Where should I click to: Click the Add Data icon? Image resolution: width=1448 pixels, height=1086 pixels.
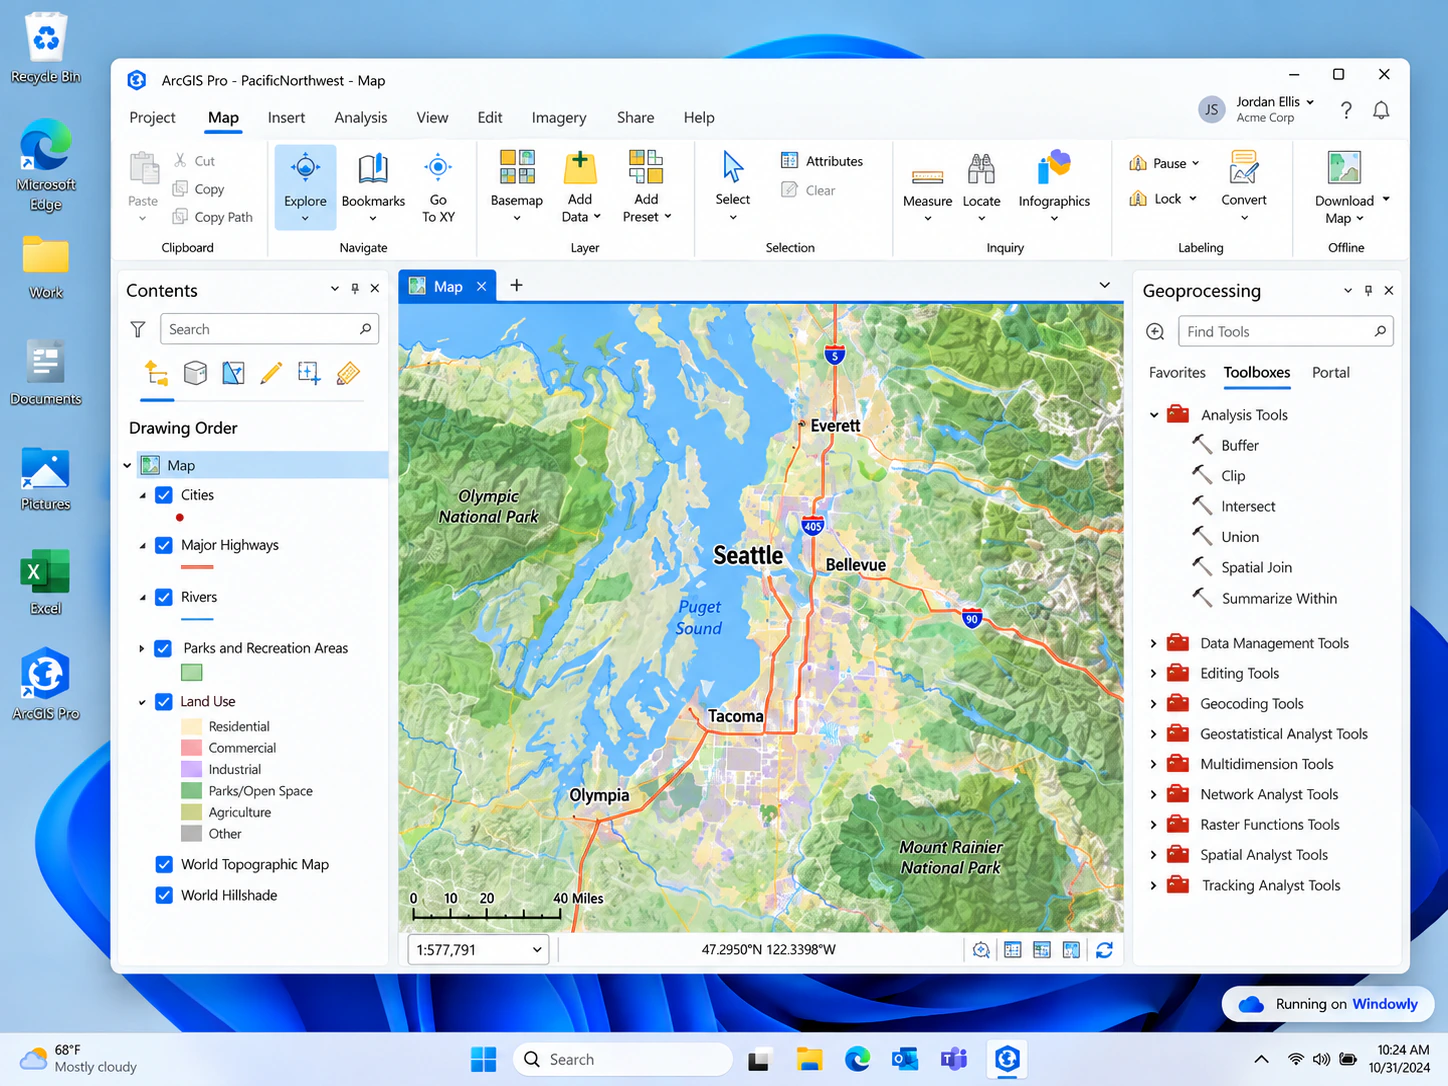click(580, 169)
